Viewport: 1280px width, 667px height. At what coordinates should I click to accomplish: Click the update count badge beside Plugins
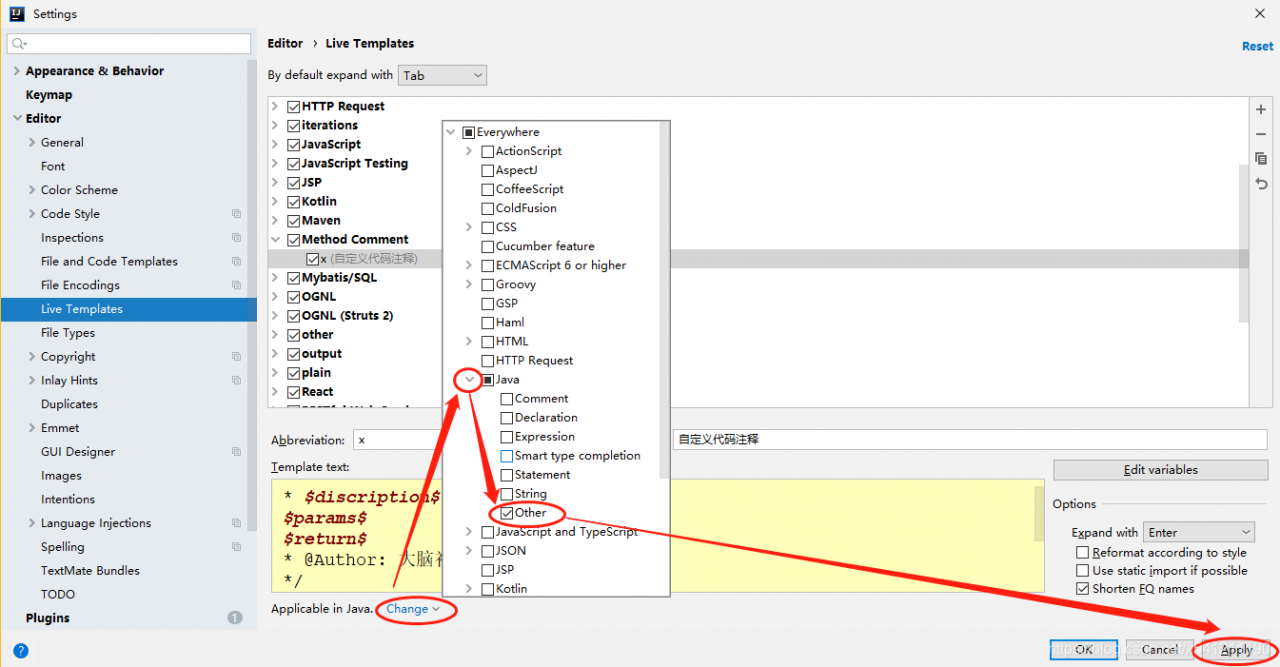click(235, 618)
